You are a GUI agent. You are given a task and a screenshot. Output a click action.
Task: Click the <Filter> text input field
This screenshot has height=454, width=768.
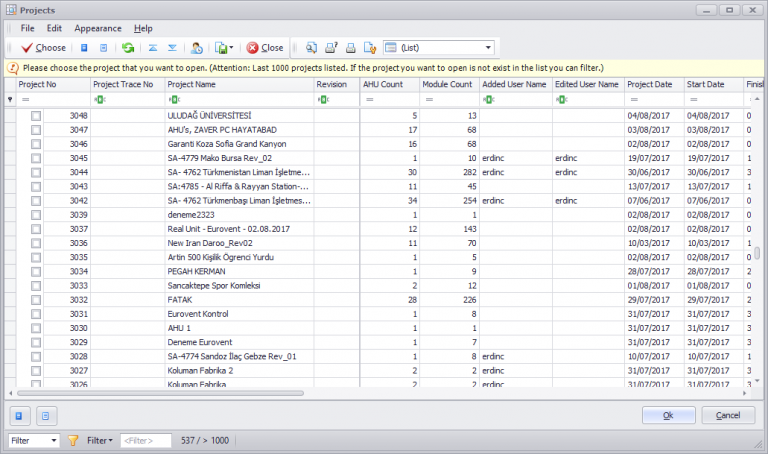(145, 440)
